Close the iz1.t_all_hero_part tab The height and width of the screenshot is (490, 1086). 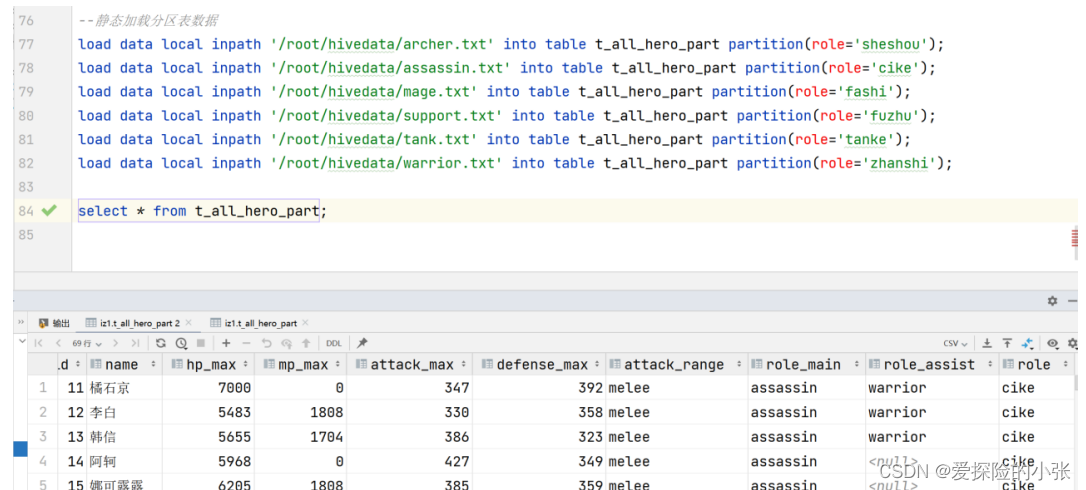305,323
